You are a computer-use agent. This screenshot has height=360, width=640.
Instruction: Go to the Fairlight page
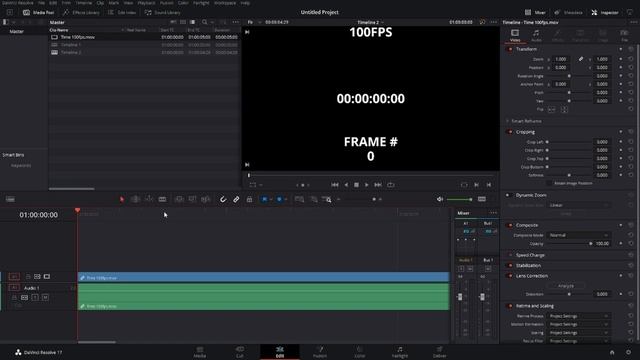point(400,352)
